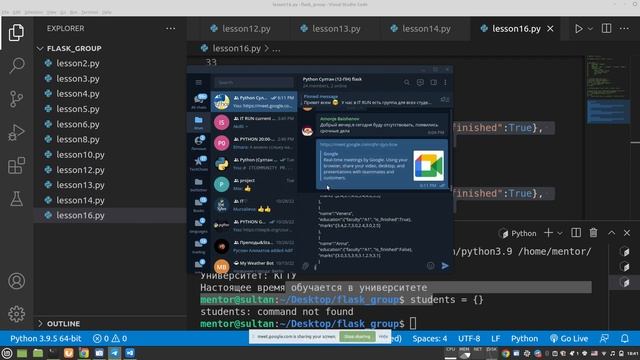Open lesson5.py in the Explorer
Image resolution: width=640 pixels, height=360 pixels.
tap(78, 109)
